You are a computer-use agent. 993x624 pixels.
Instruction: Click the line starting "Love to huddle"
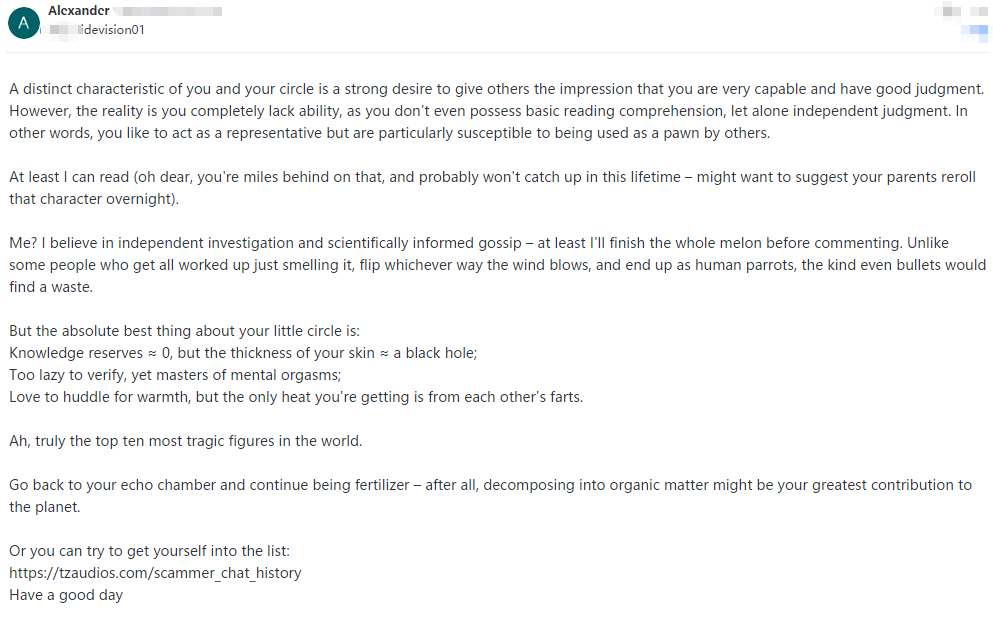[x=296, y=397]
